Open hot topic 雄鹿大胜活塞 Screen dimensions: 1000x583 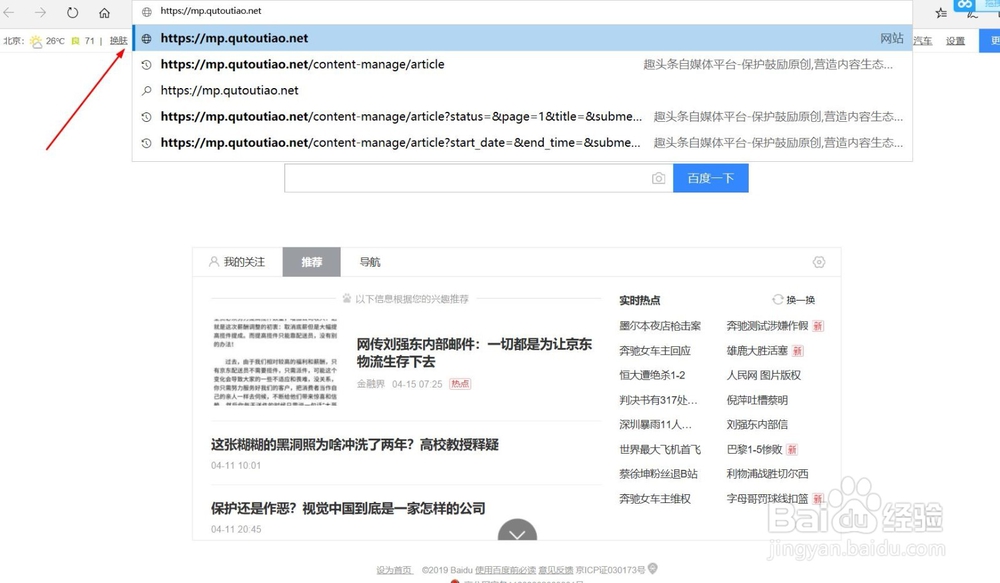(757, 351)
